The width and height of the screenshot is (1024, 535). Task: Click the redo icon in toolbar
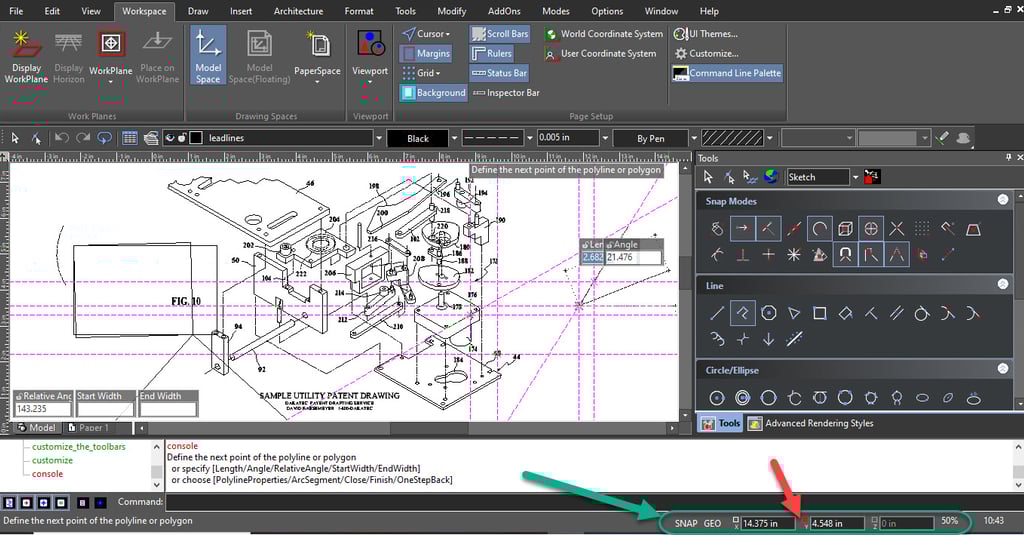(83, 138)
